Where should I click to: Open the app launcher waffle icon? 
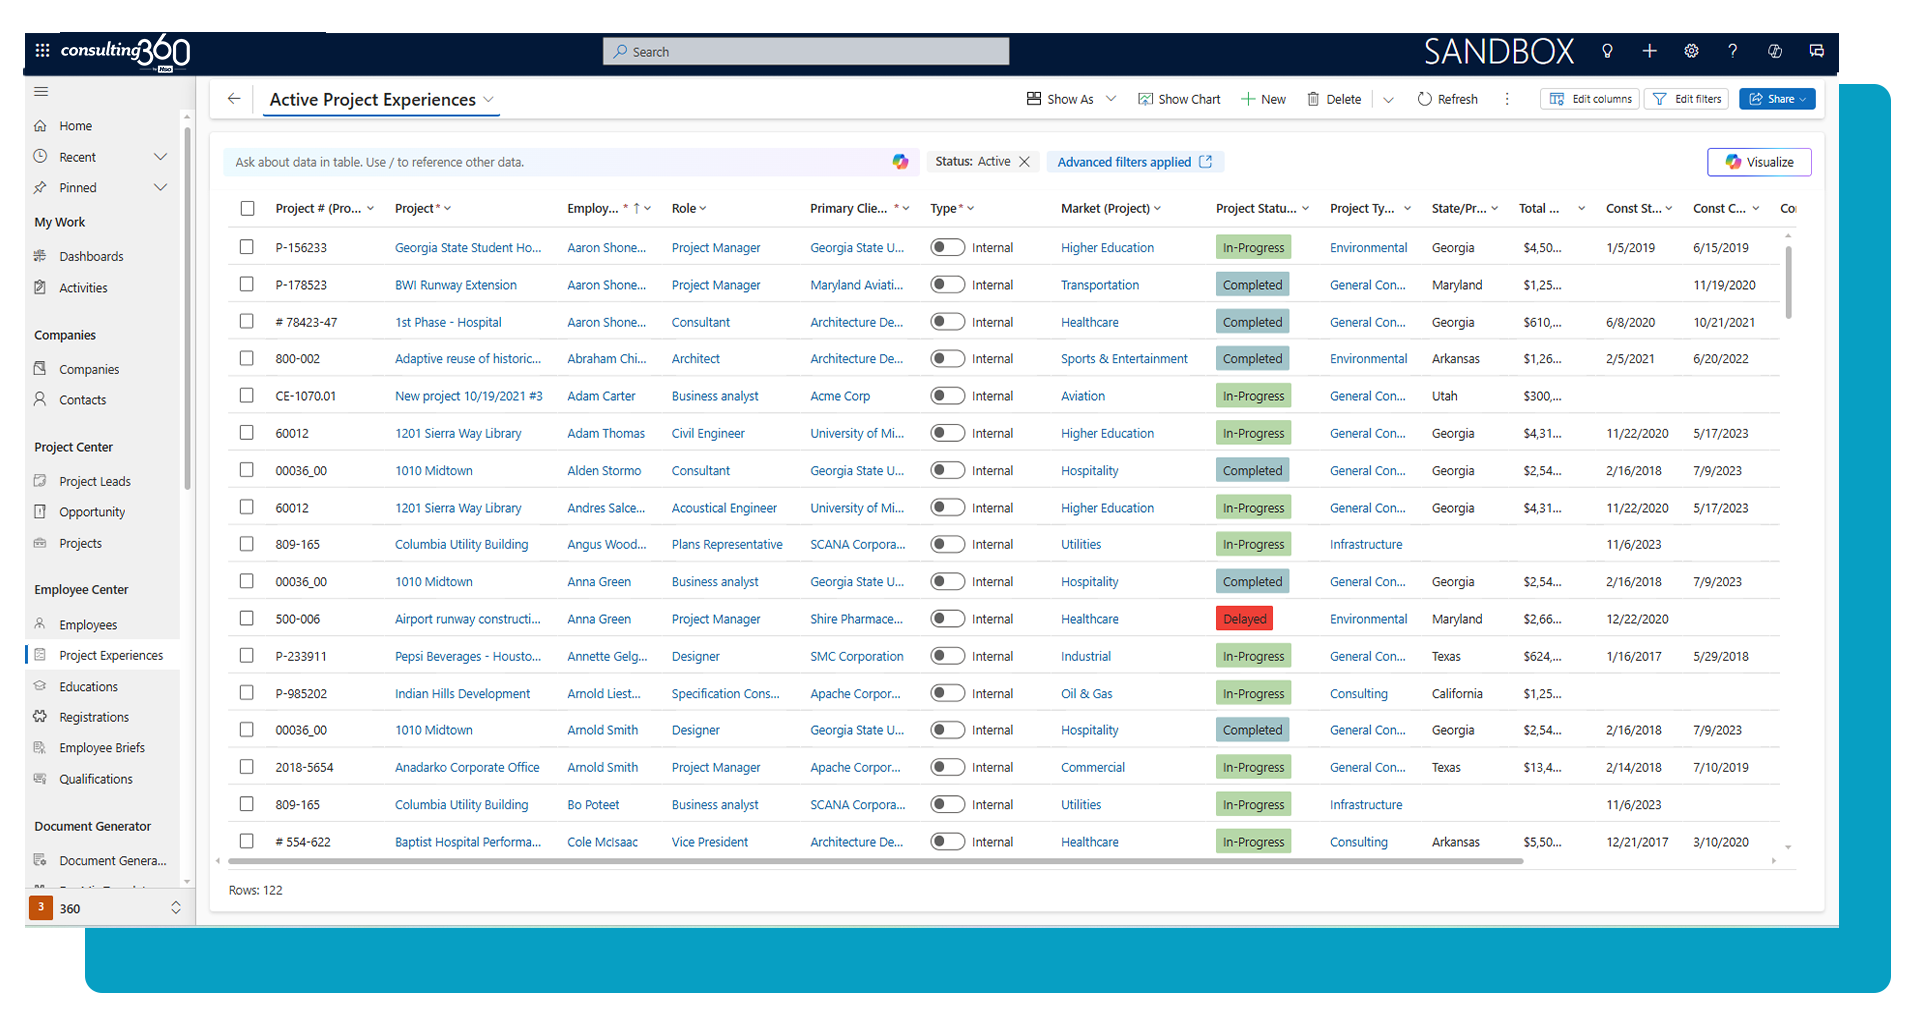pos(42,50)
